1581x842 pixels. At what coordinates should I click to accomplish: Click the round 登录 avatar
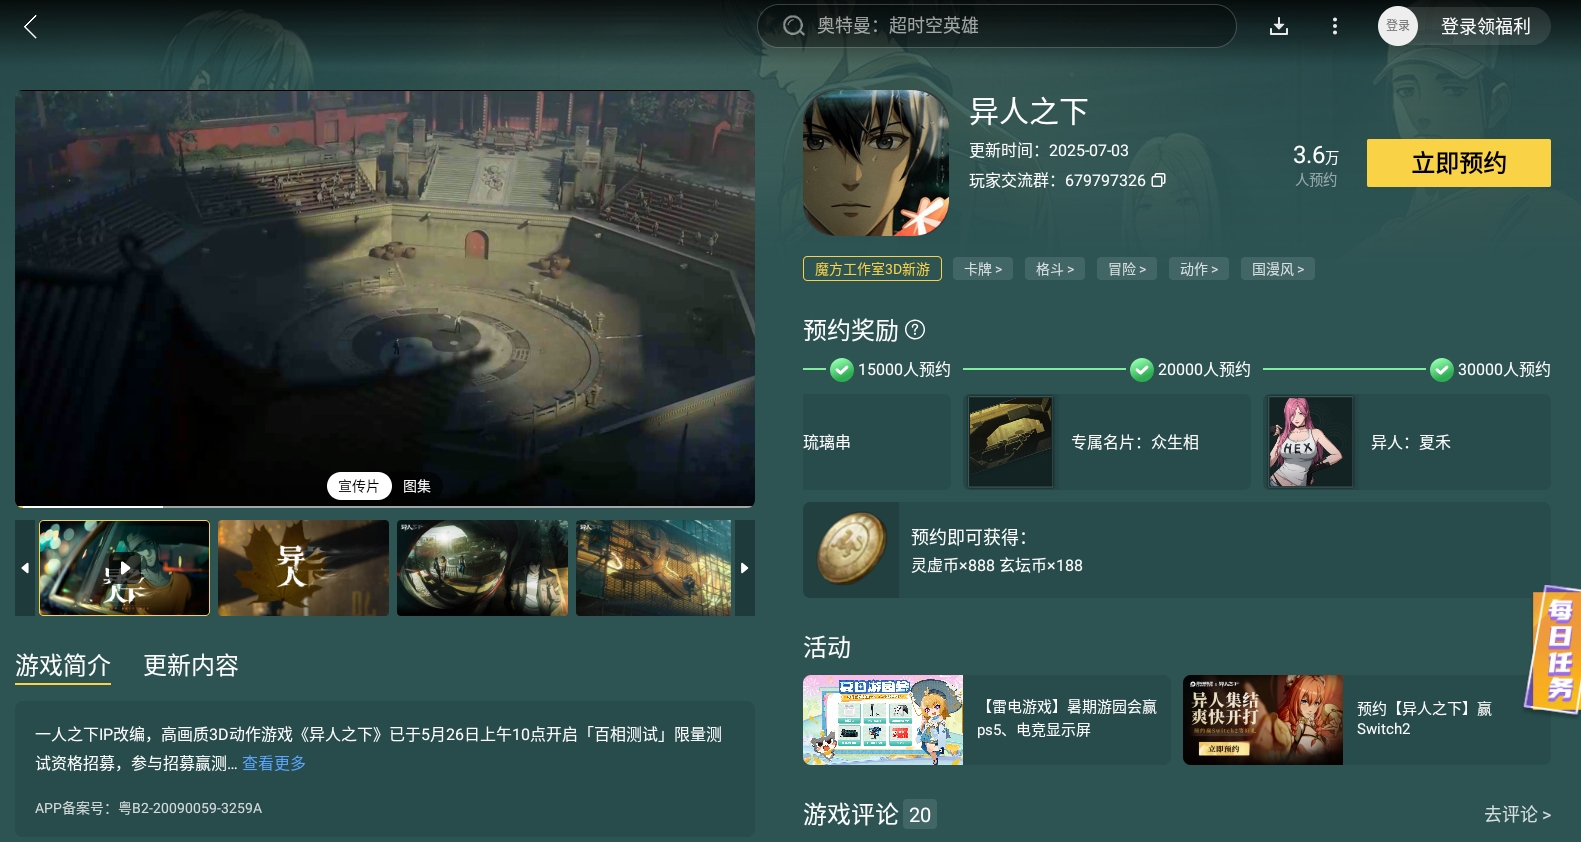click(1397, 26)
